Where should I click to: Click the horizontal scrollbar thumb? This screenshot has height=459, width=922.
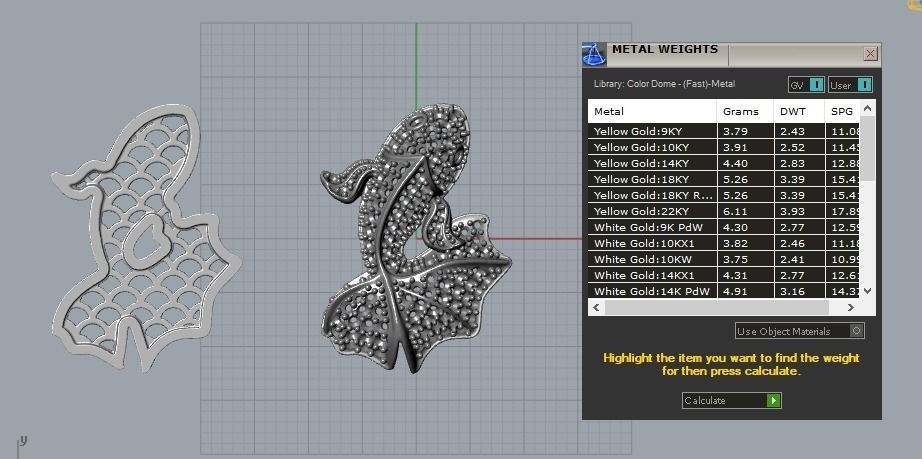coord(716,307)
